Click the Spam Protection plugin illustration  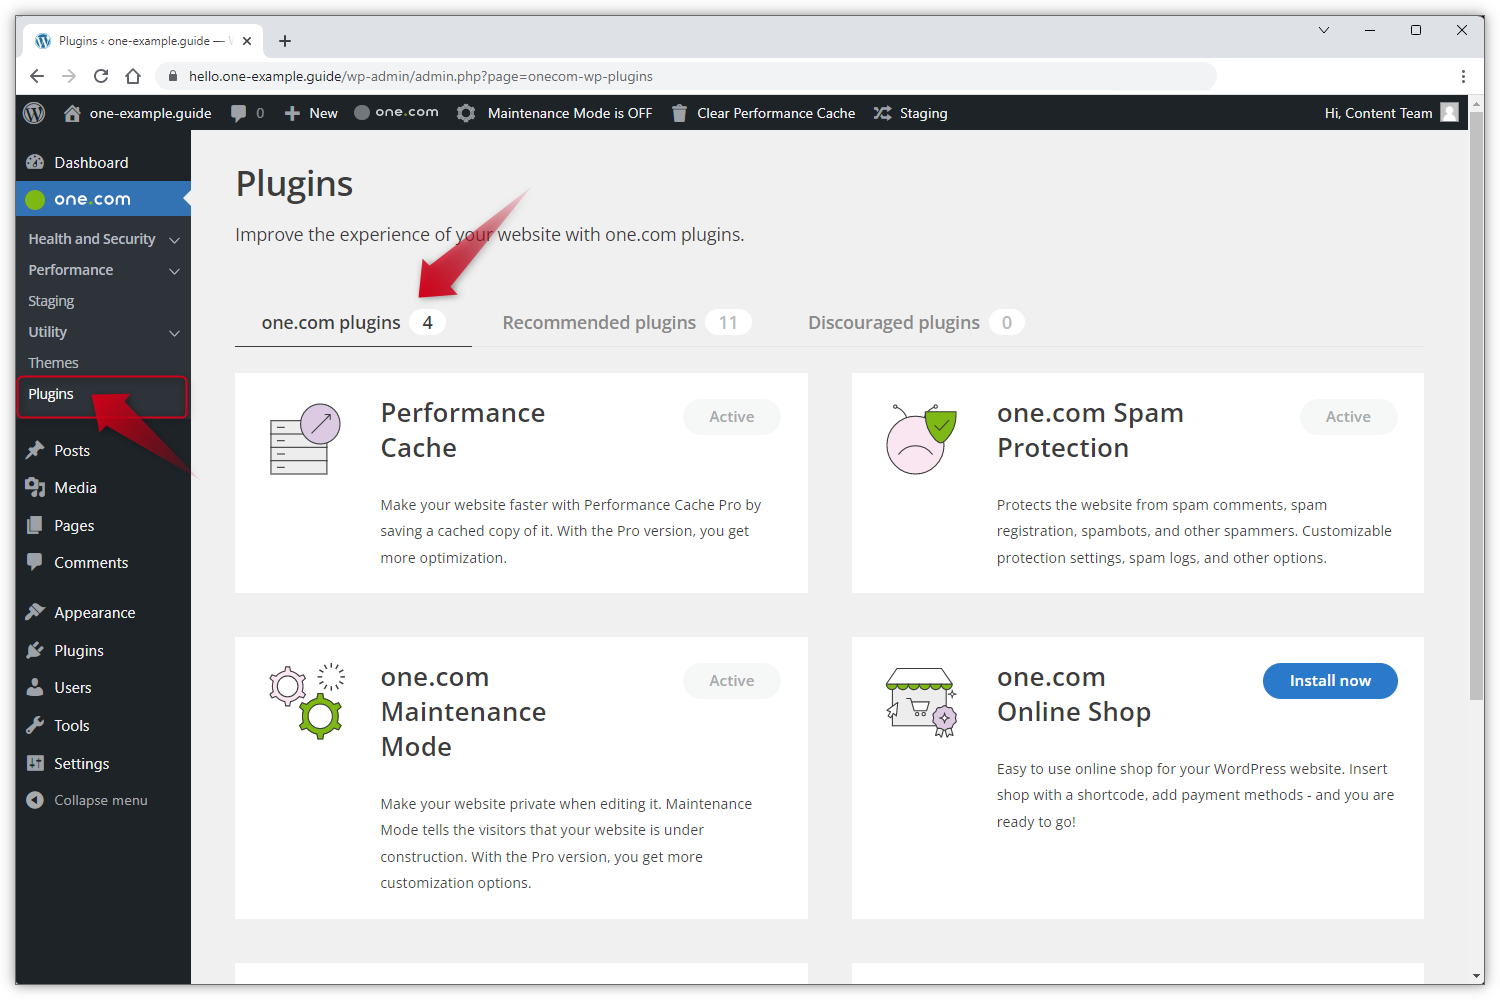tap(921, 439)
